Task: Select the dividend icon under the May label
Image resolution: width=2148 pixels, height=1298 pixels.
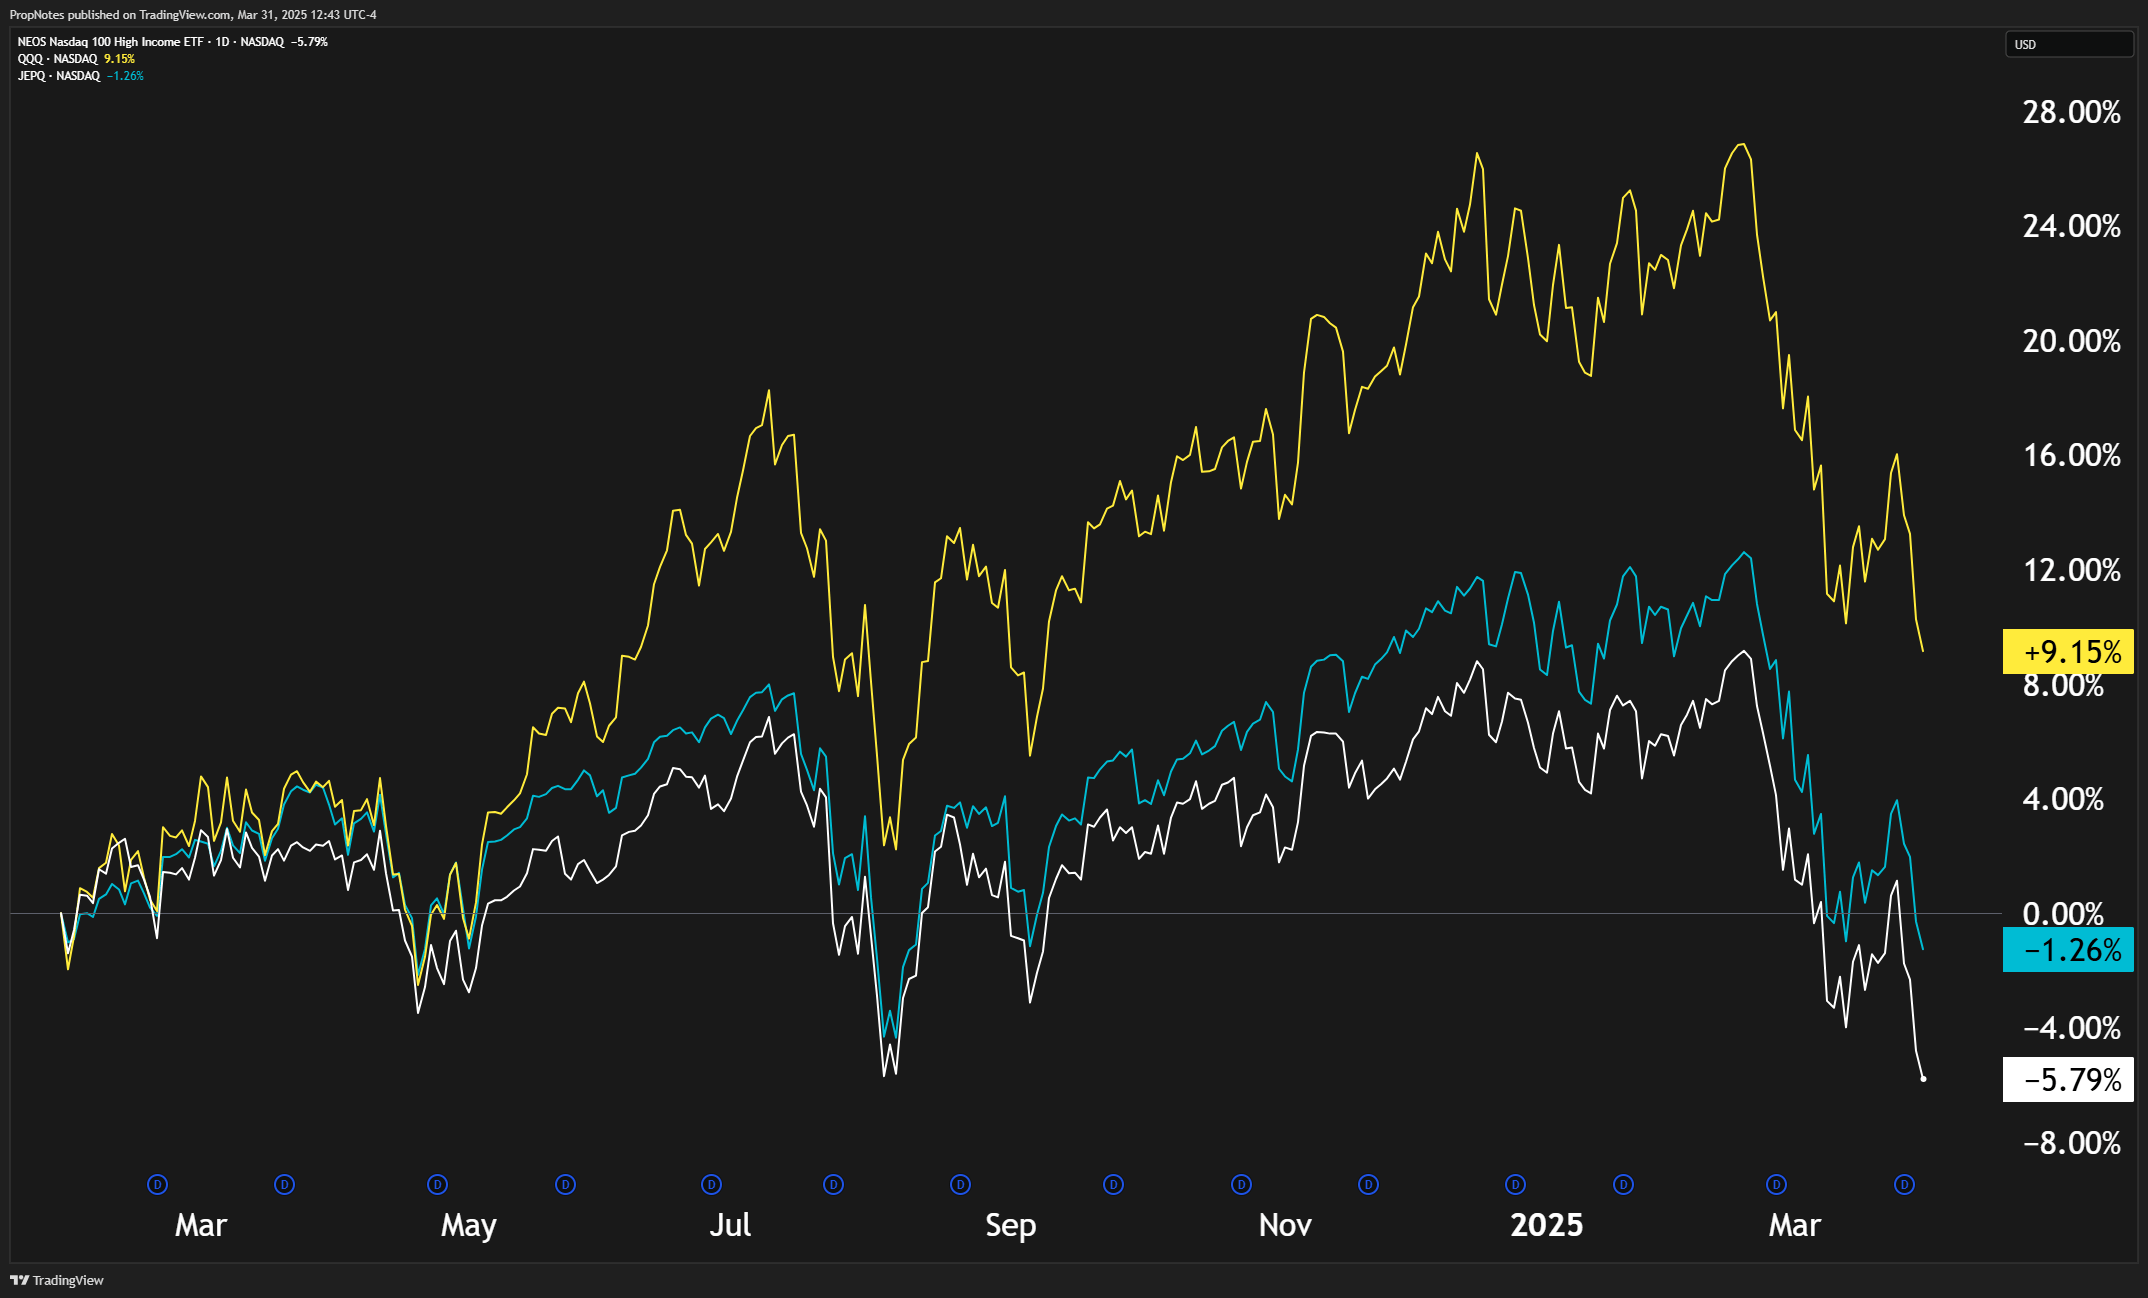Action: click(437, 1184)
